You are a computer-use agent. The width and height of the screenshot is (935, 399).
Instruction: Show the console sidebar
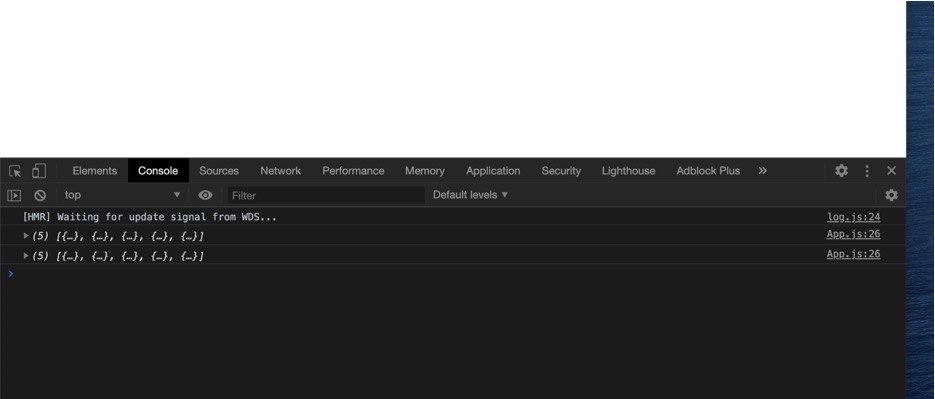click(x=14, y=195)
